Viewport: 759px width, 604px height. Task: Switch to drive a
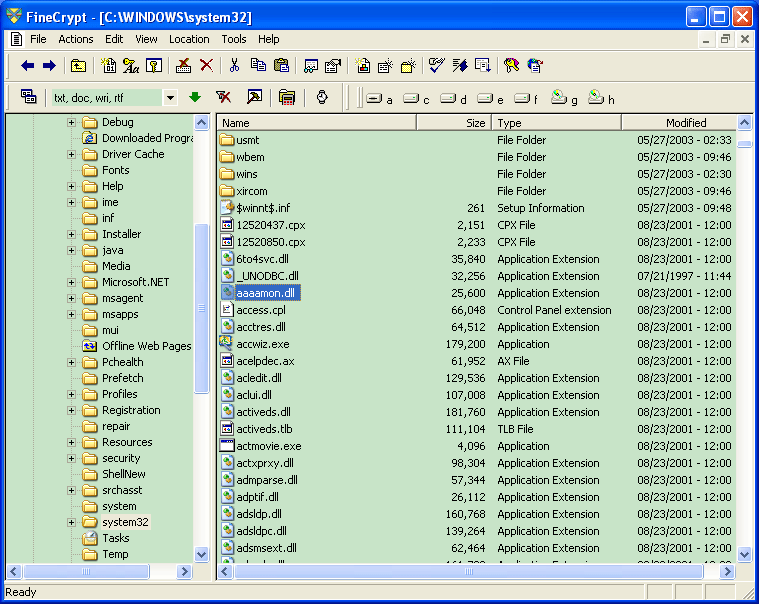[x=379, y=99]
